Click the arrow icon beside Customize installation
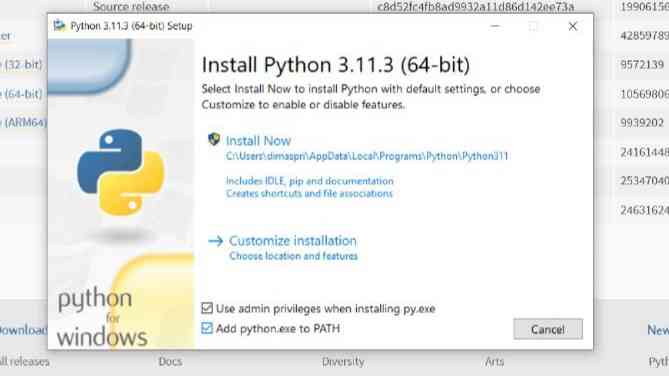 point(215,241)
